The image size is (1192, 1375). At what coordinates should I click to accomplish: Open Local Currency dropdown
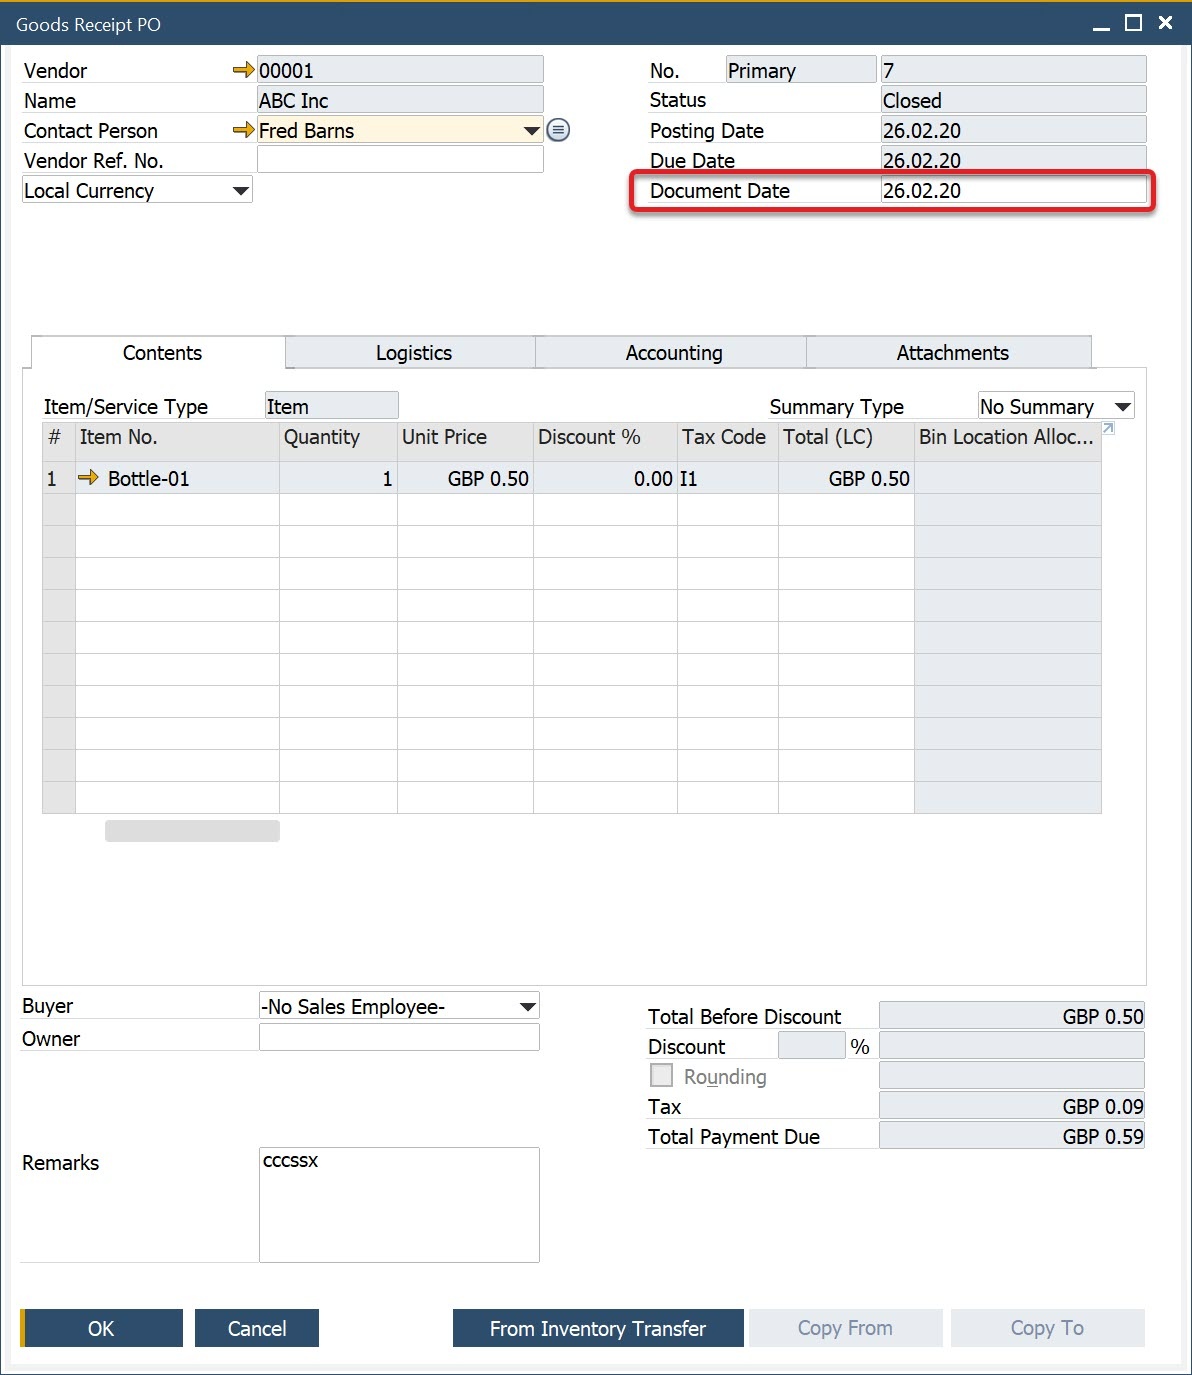coord(240,190)
